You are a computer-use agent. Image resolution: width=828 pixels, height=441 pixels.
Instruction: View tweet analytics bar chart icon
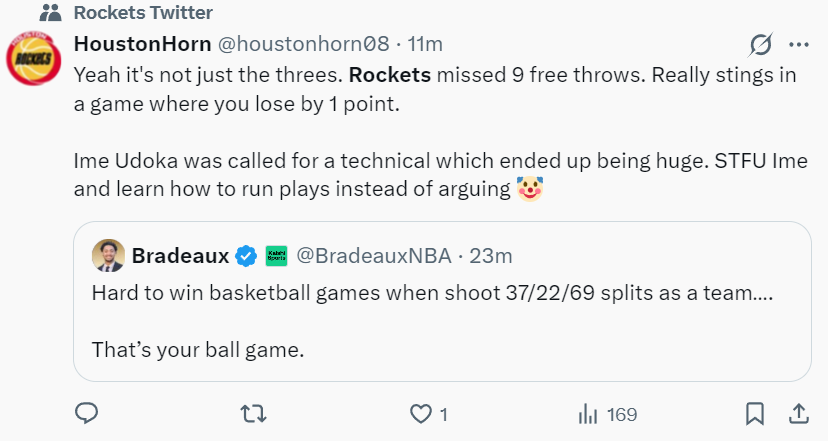[589, 413]
